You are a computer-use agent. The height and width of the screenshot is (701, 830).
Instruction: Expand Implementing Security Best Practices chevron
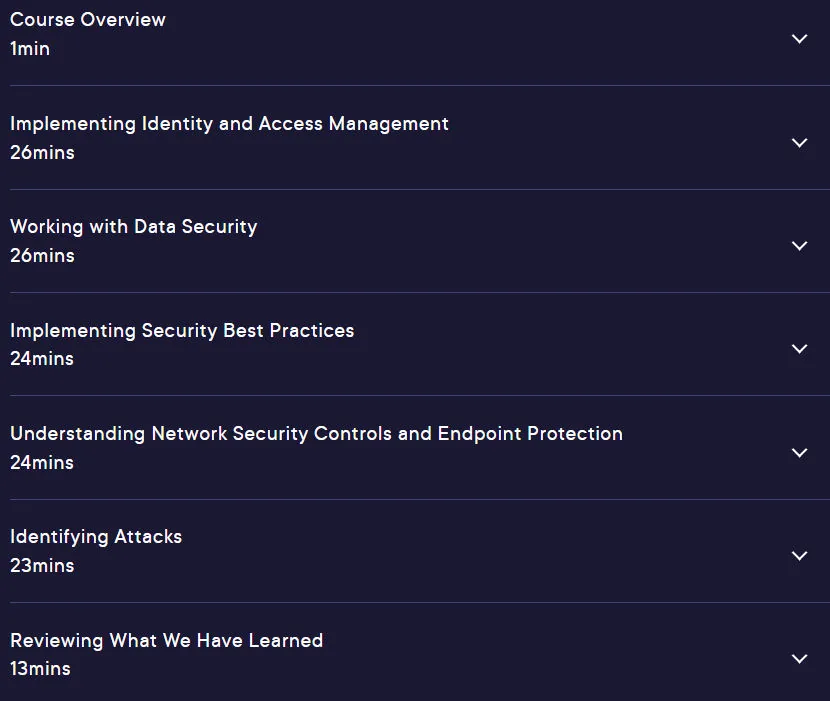[799, 349]
